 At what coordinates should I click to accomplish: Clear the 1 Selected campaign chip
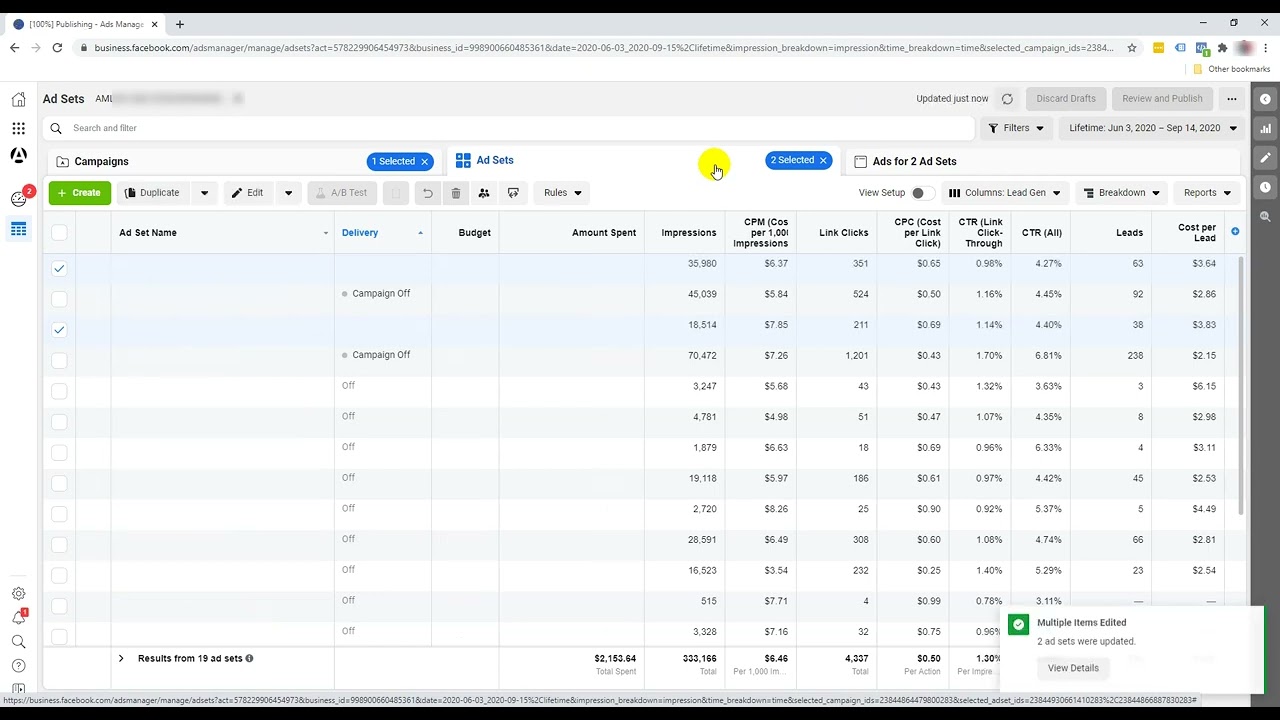424,161
